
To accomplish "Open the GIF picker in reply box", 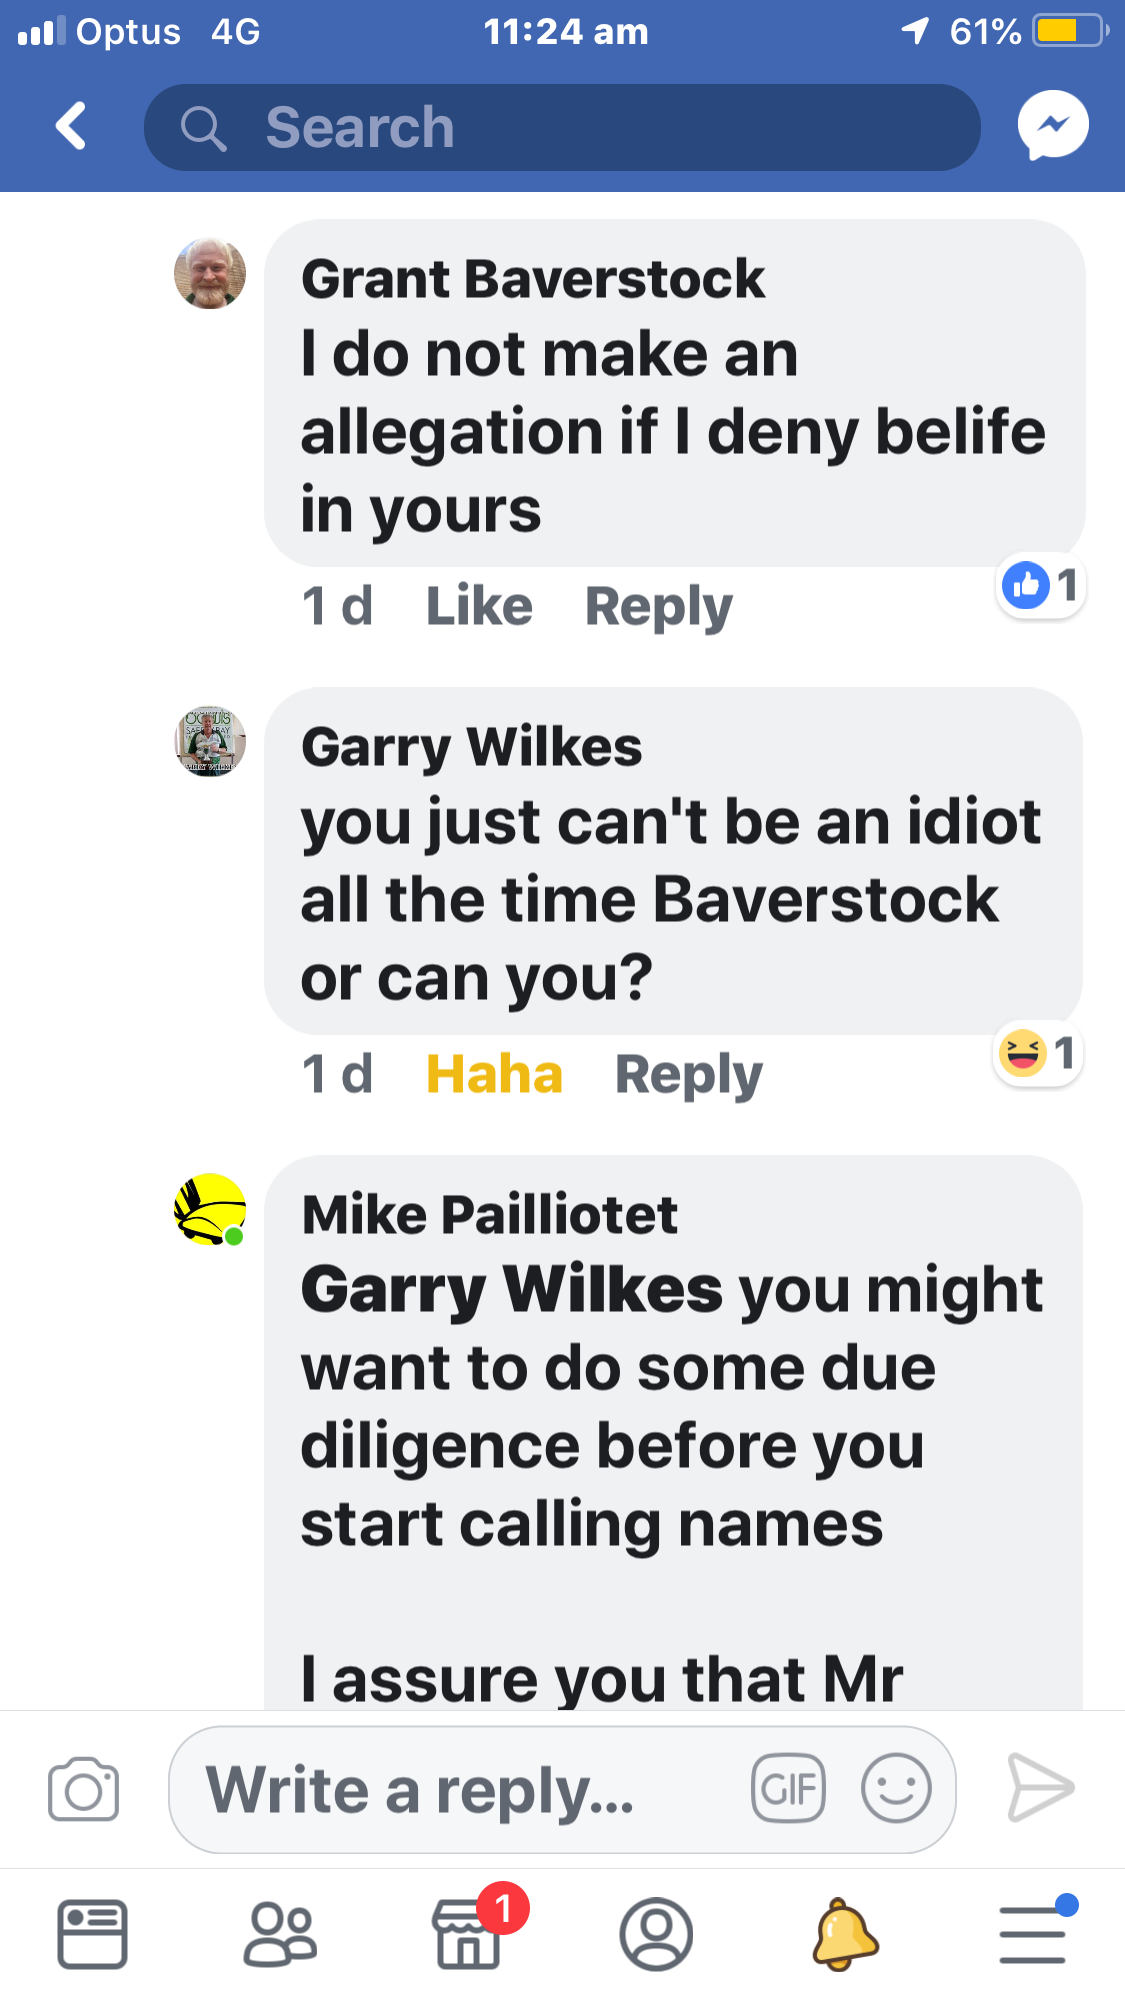I will click(788, 1788).
